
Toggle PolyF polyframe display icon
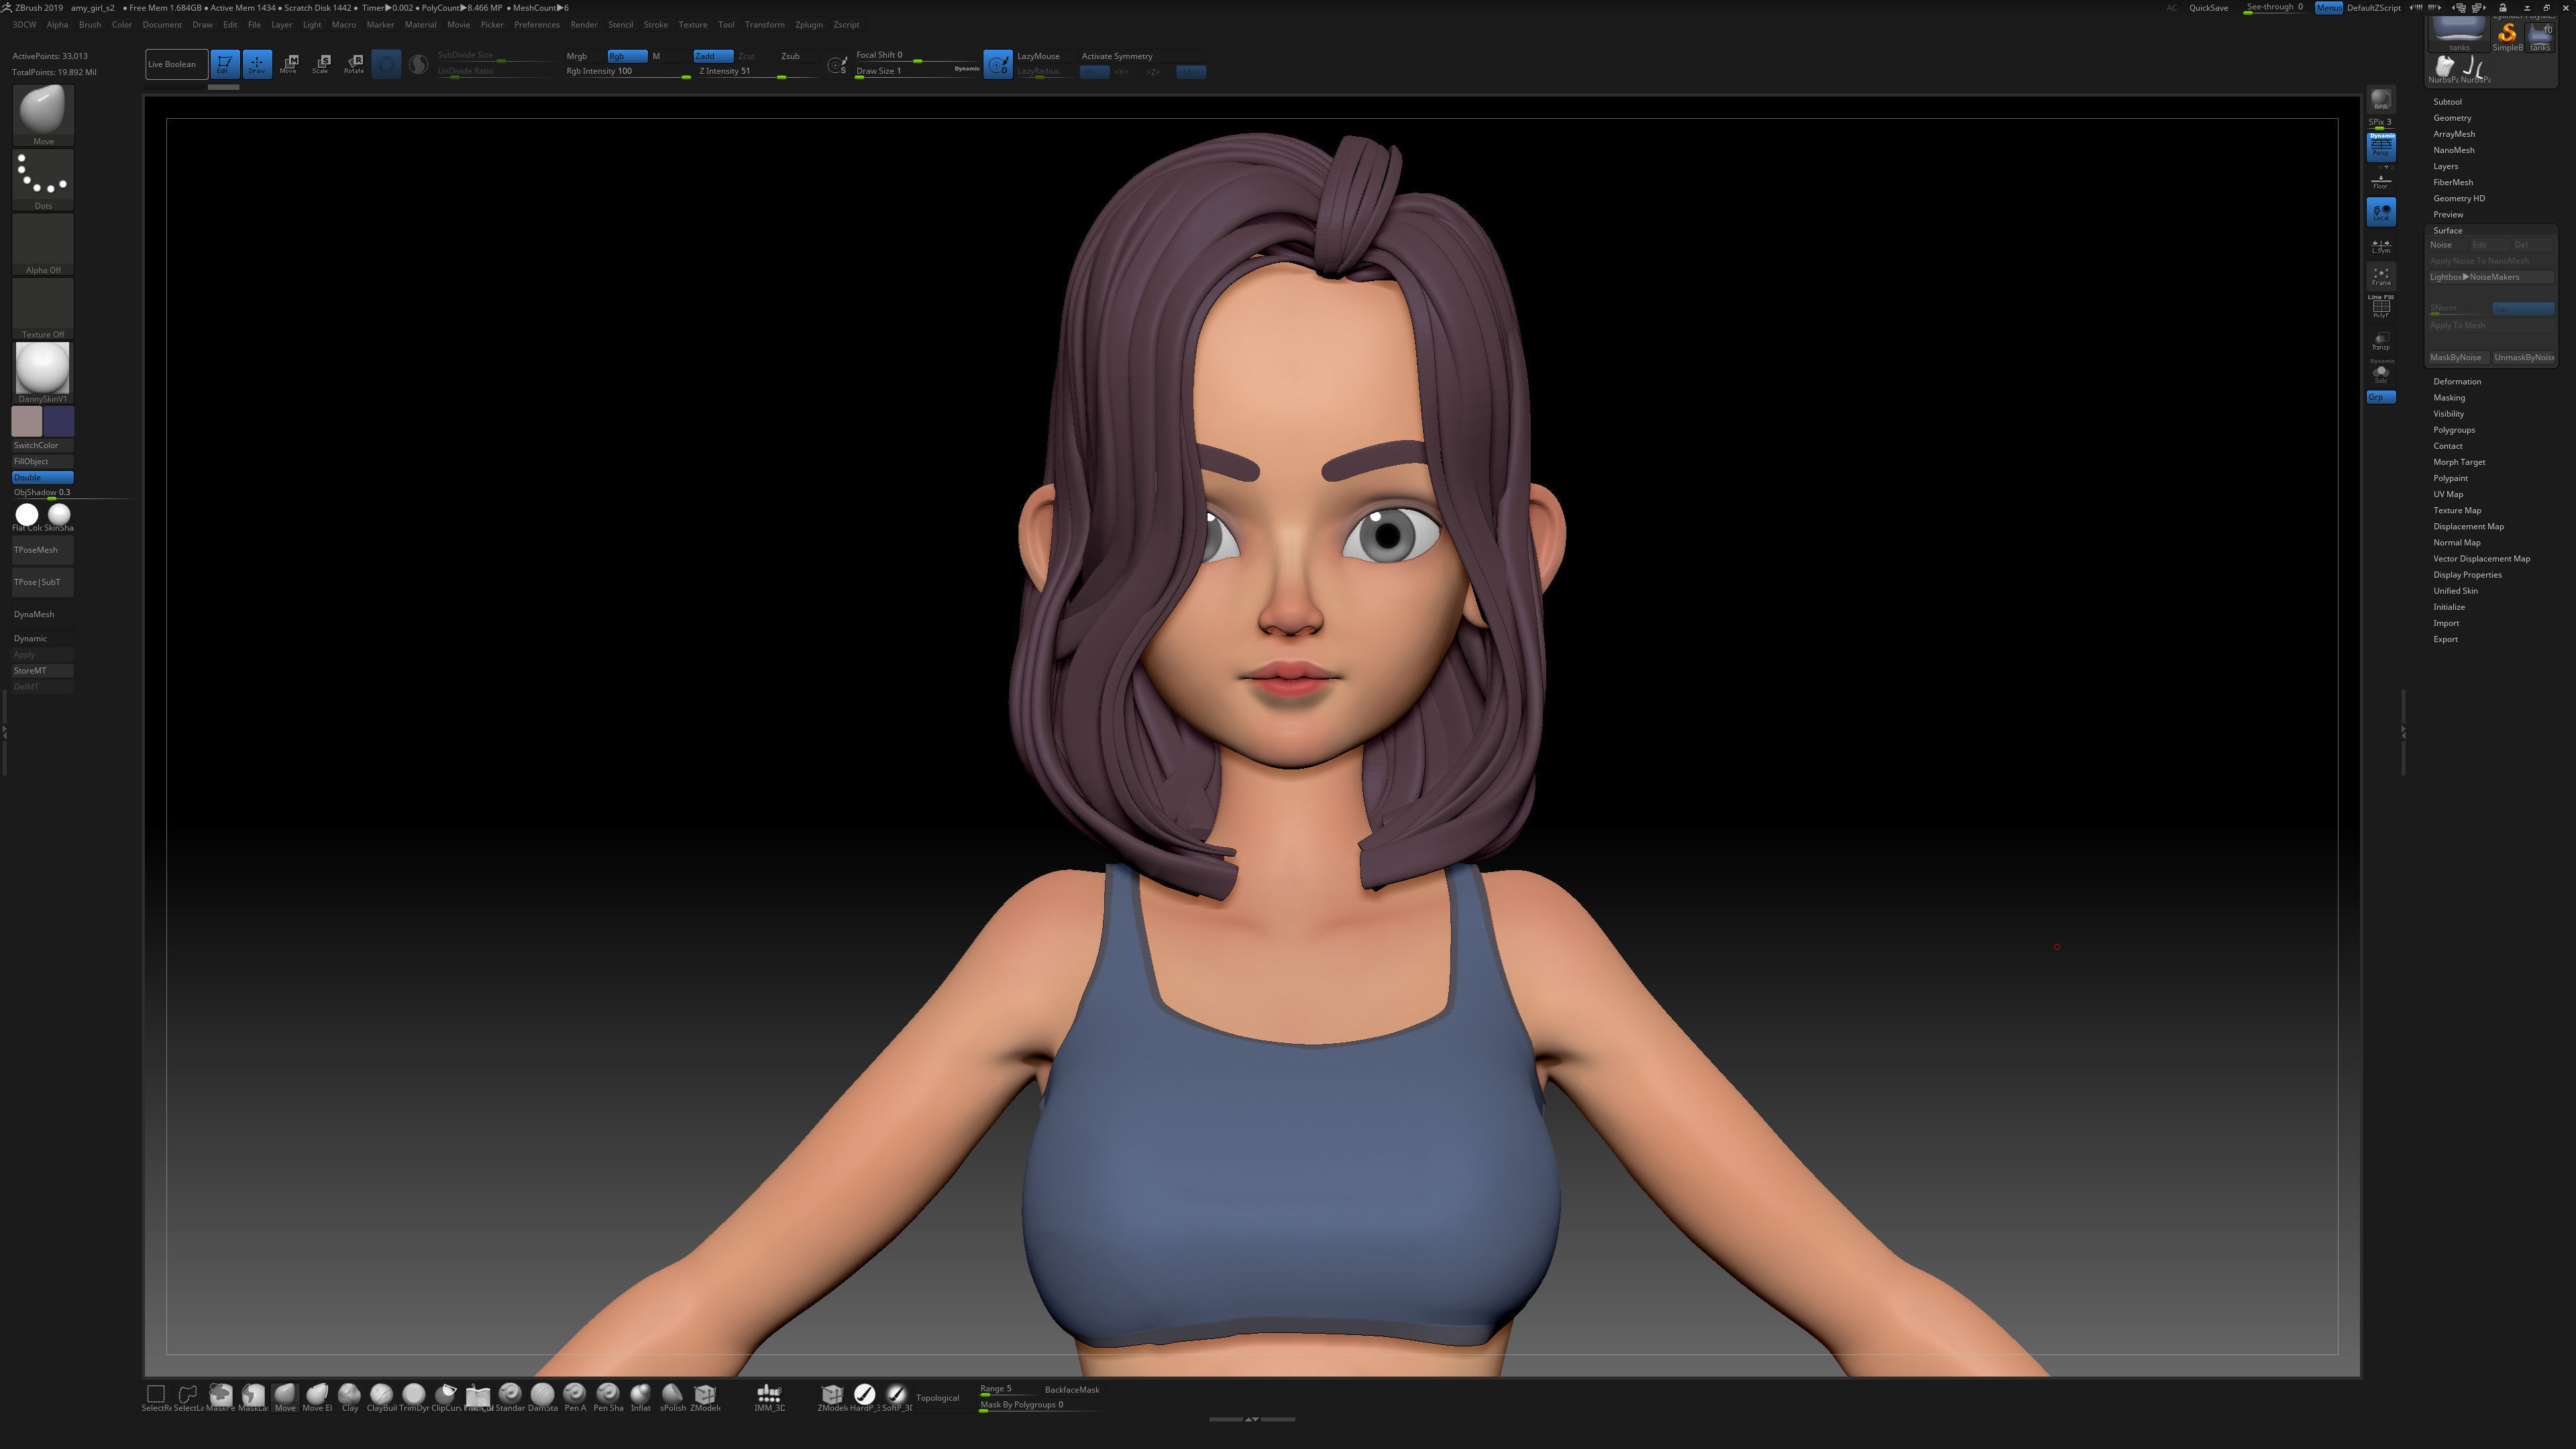point(2380,308)
